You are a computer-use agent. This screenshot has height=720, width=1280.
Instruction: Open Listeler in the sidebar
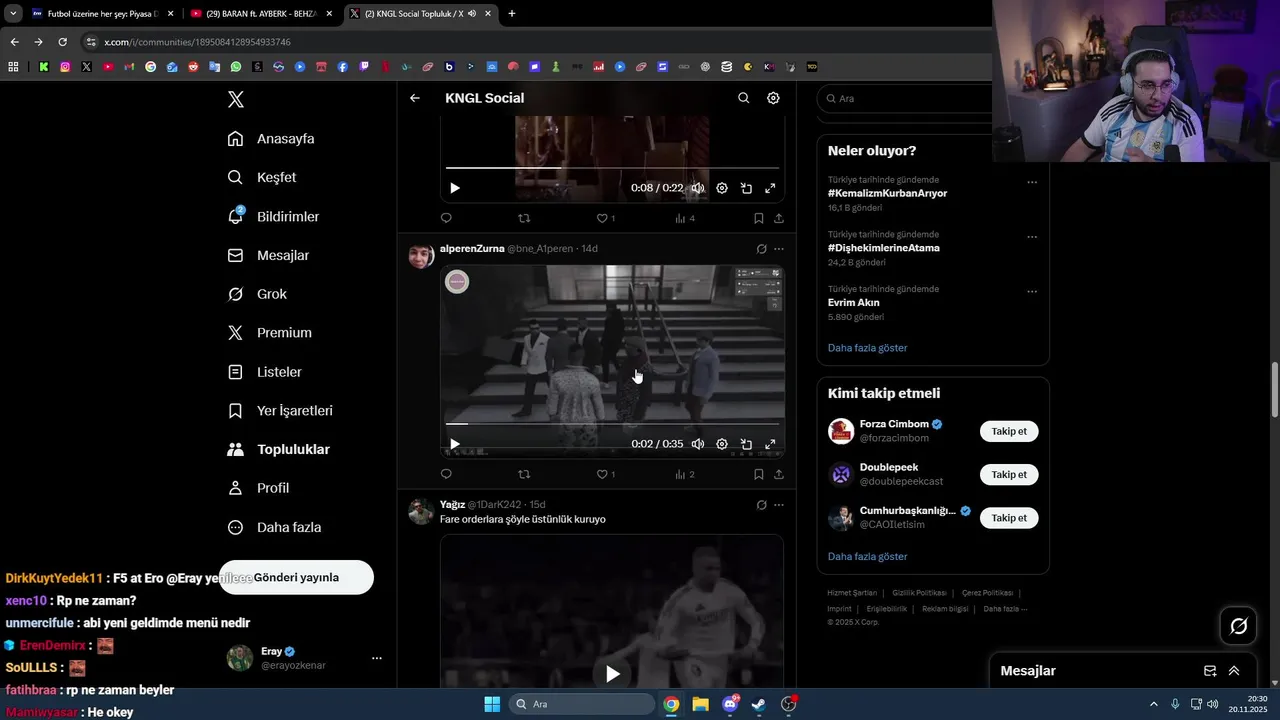coord(264,372)
